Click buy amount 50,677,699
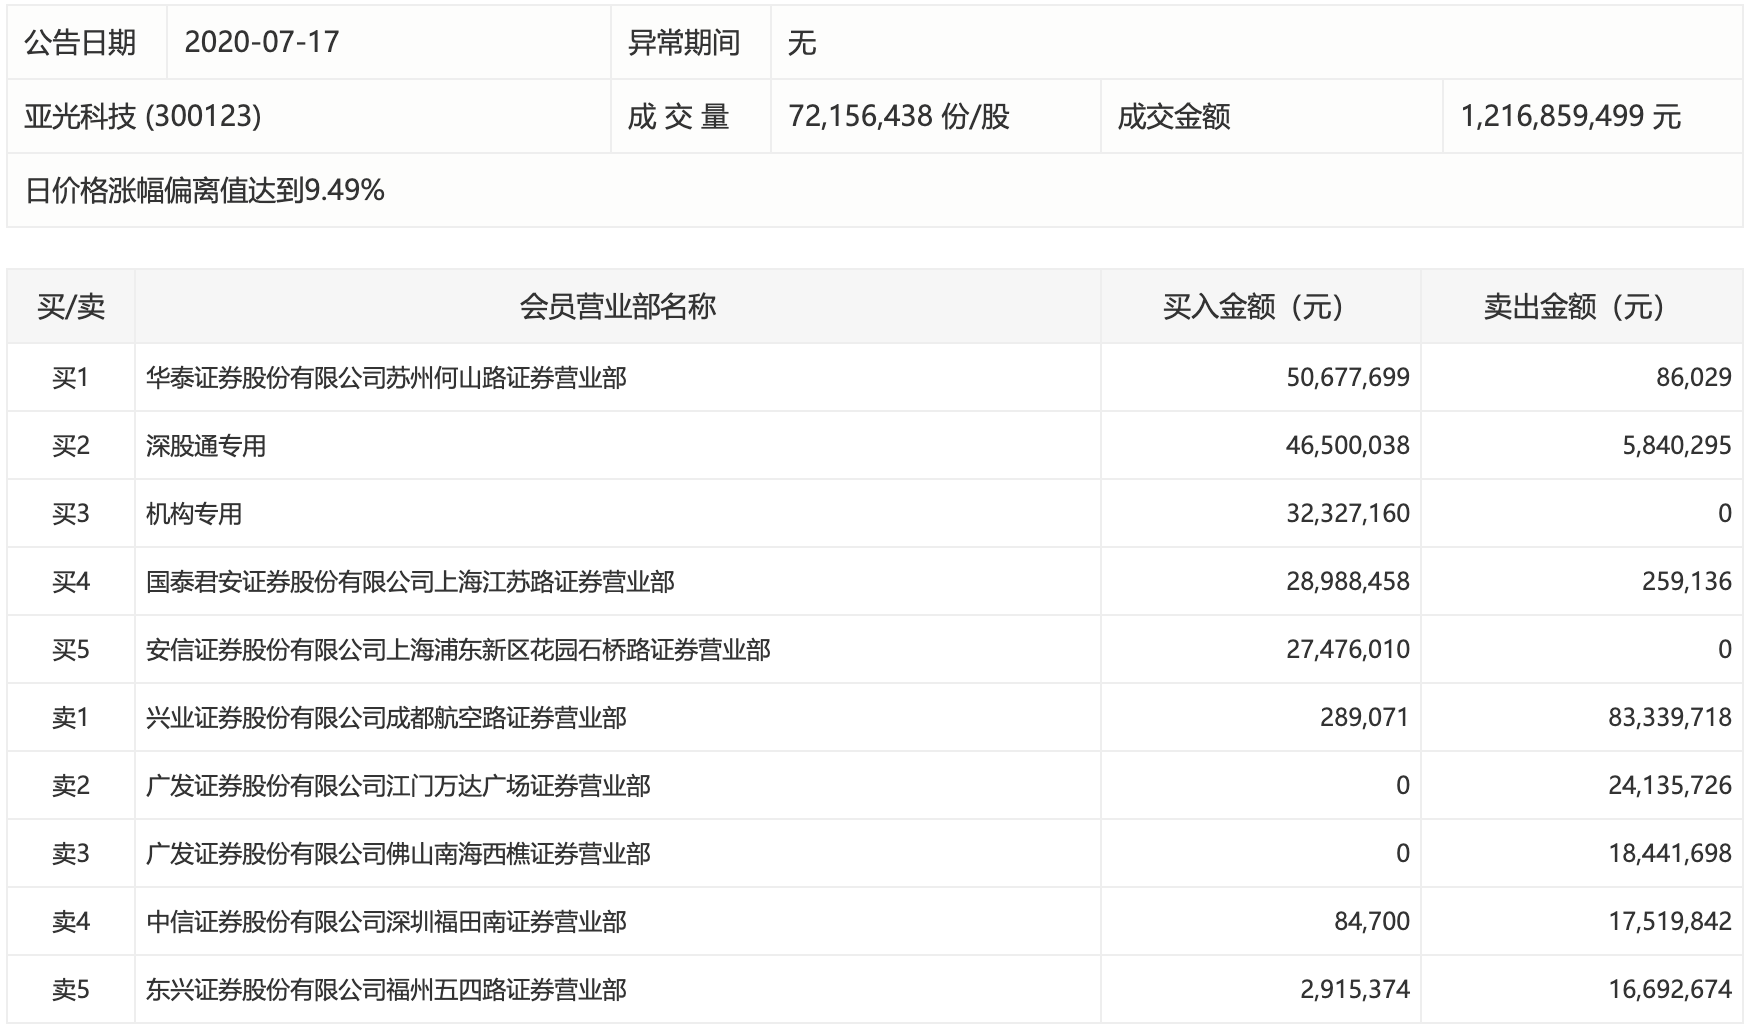 1348,378
